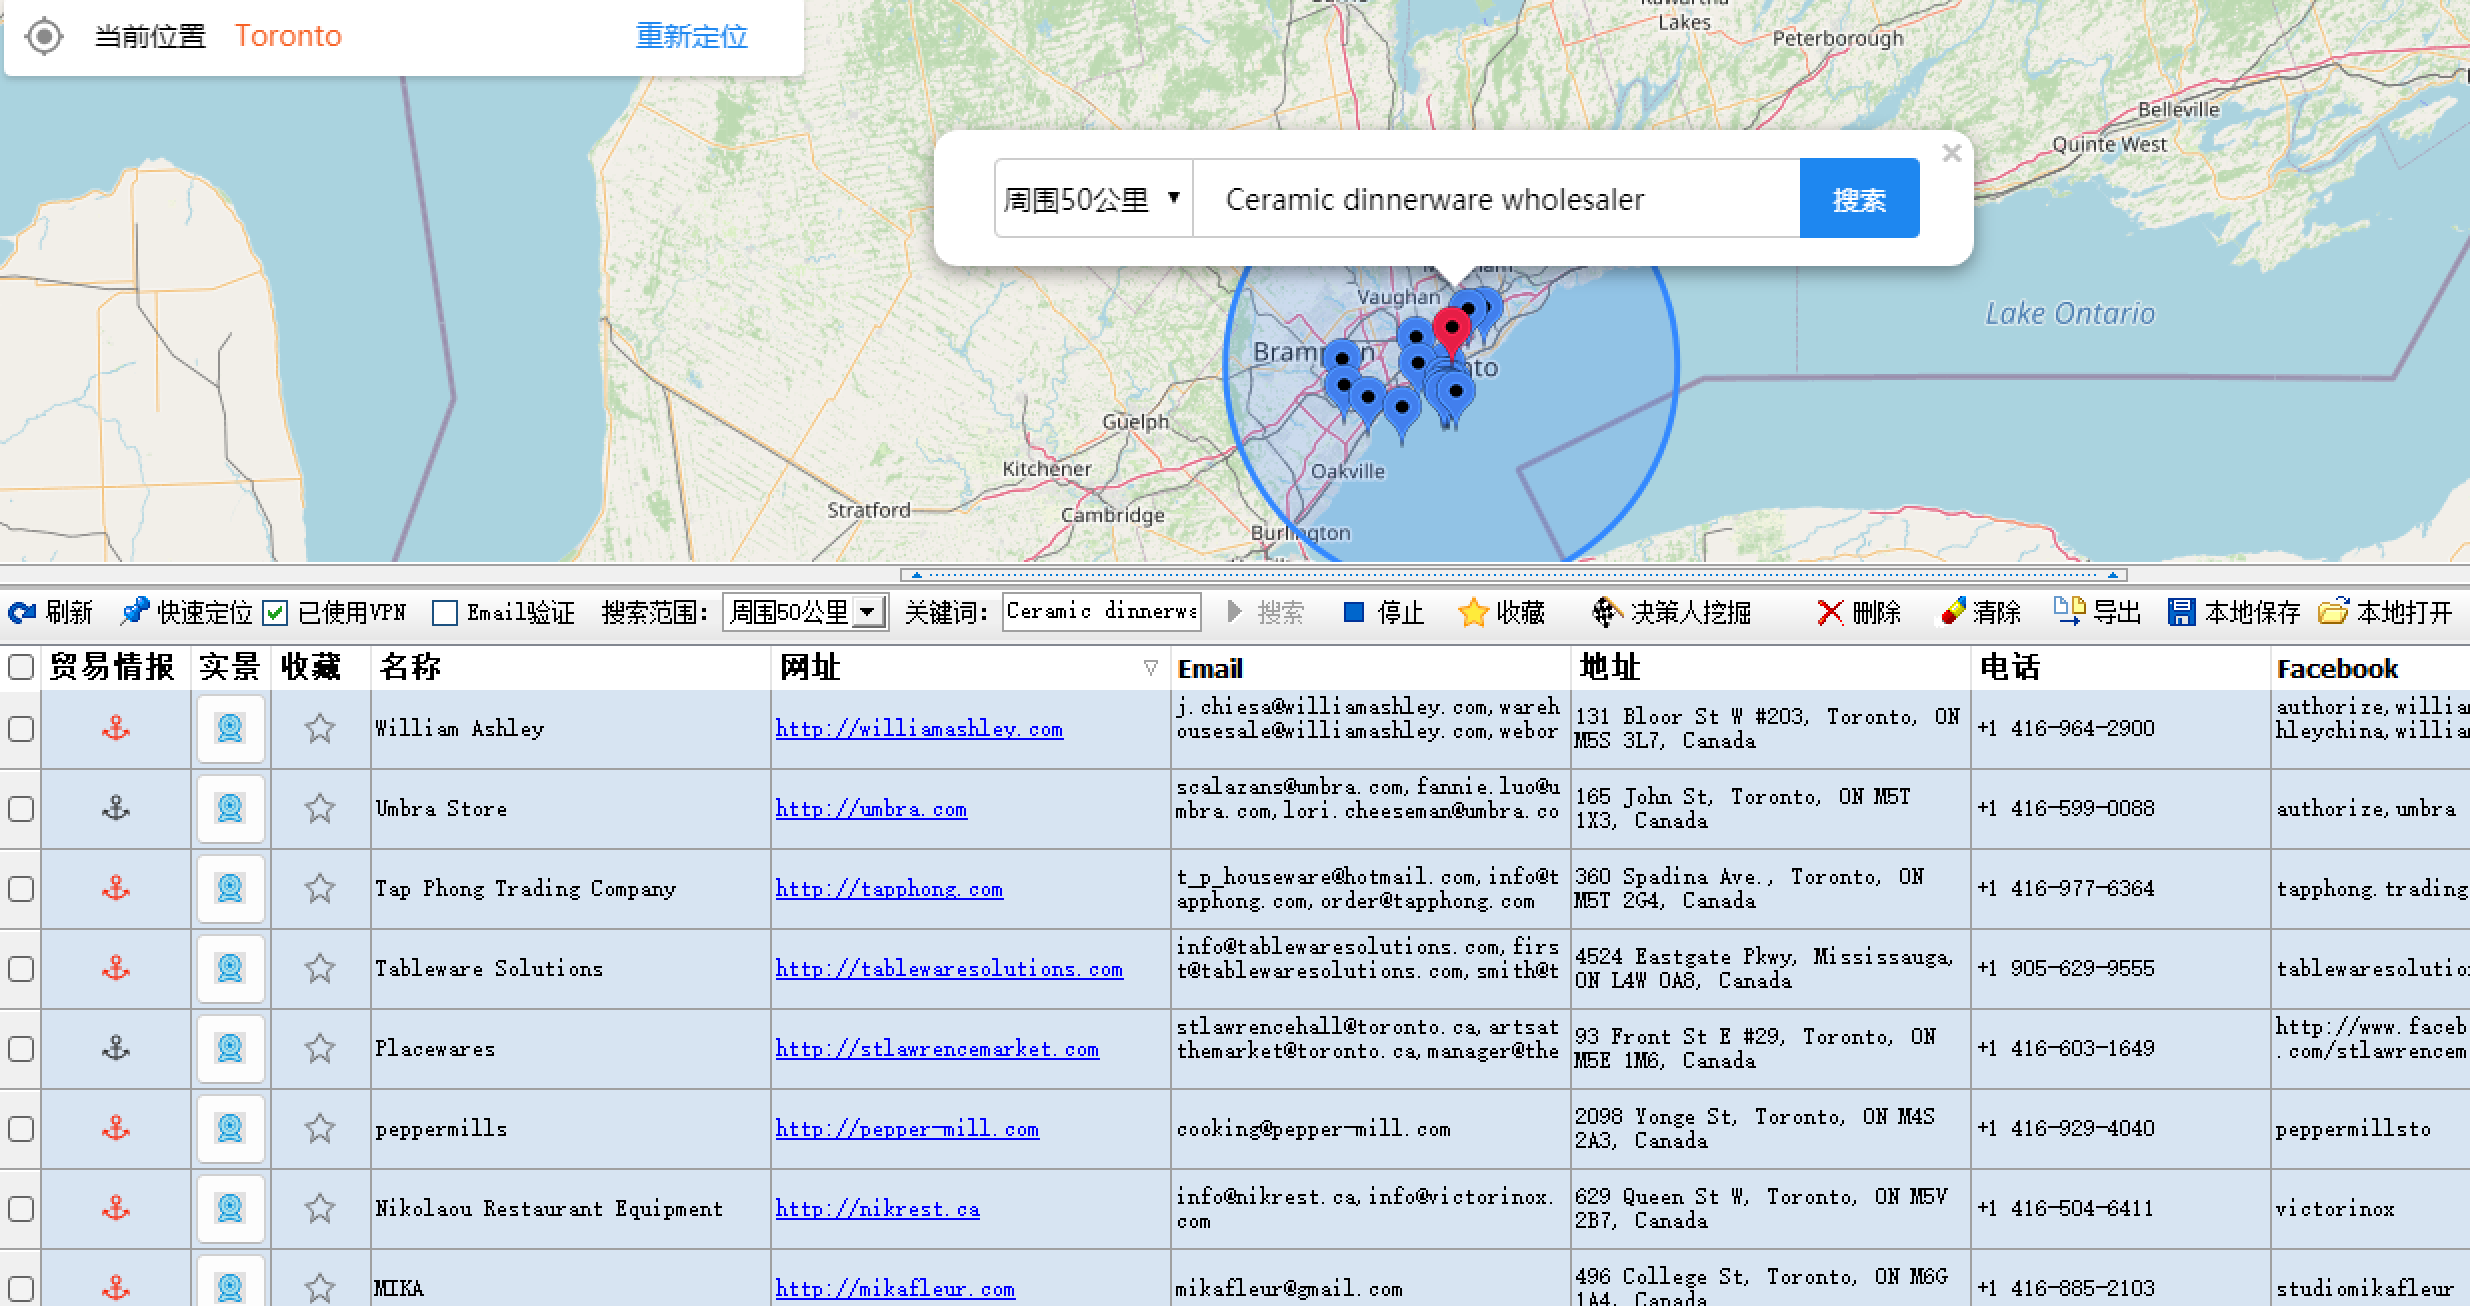The height and width of the screenshot is (1306, 2470).
Task: Click the 刷新 refresh toolbar icon
Action: [22, 612]
